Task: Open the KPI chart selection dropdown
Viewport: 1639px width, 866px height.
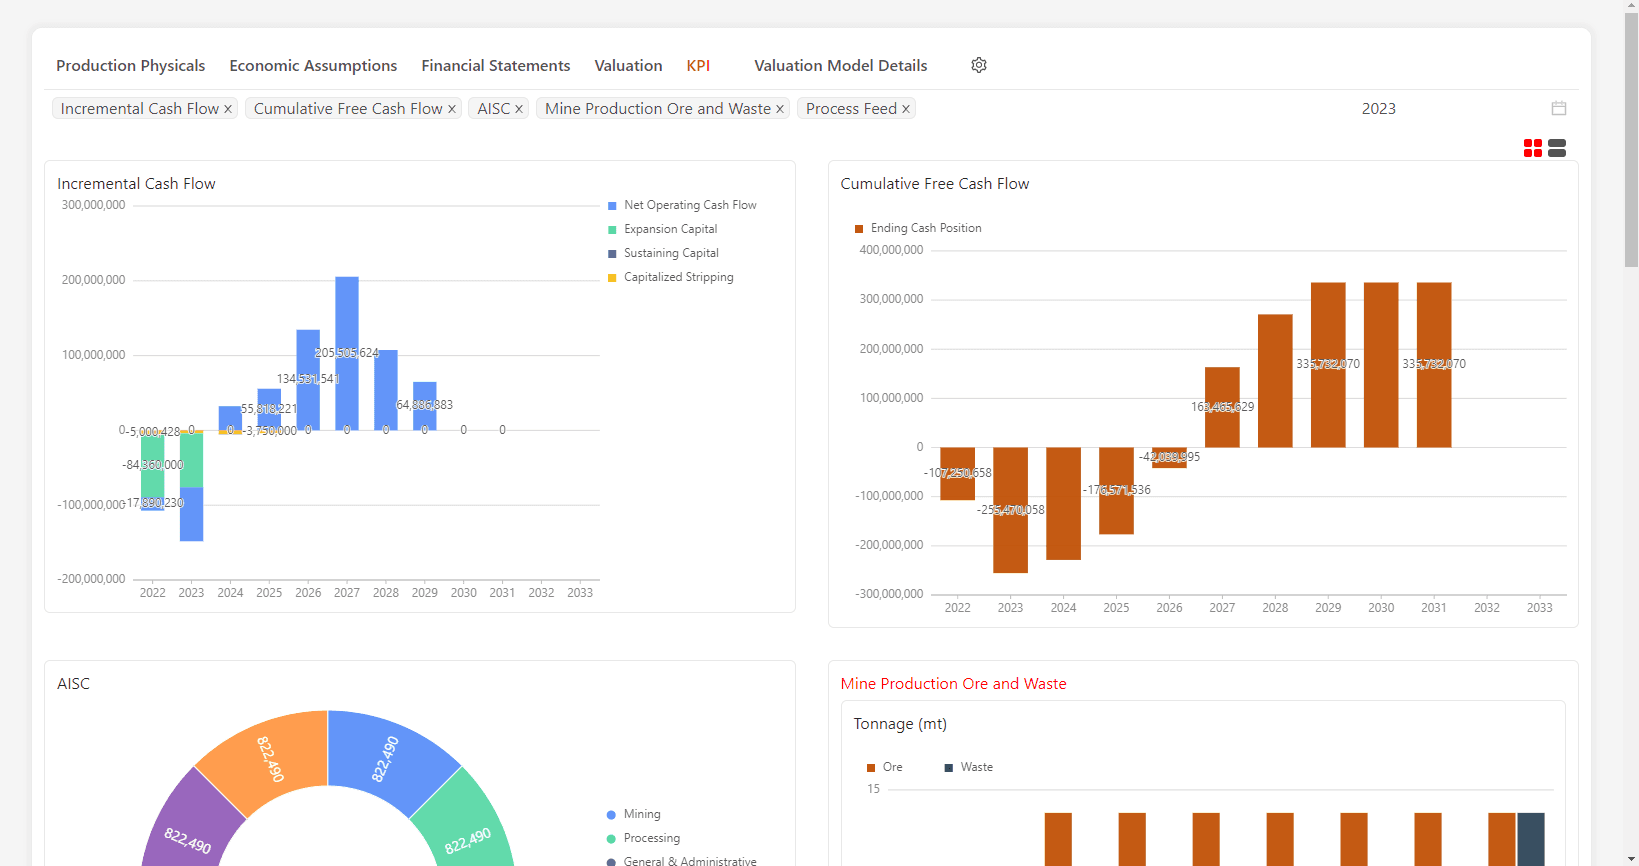Action: pos(1100,108)
